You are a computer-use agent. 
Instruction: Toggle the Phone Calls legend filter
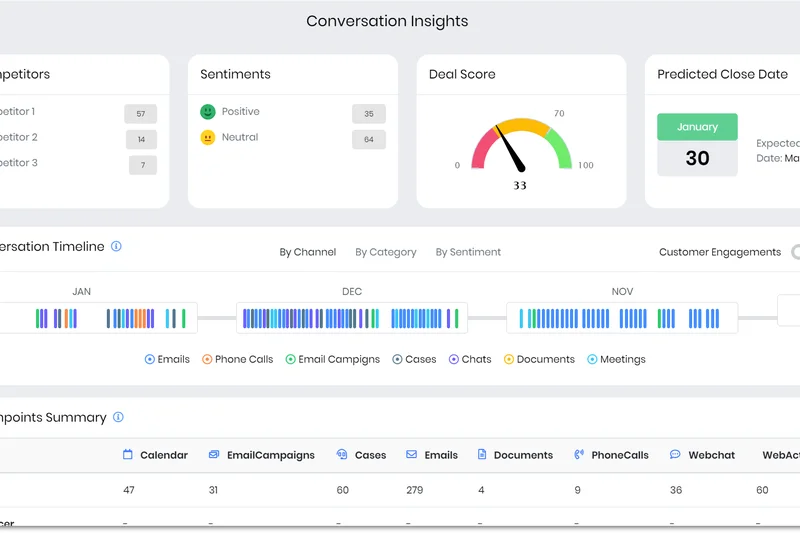click(x=207, y=359)
